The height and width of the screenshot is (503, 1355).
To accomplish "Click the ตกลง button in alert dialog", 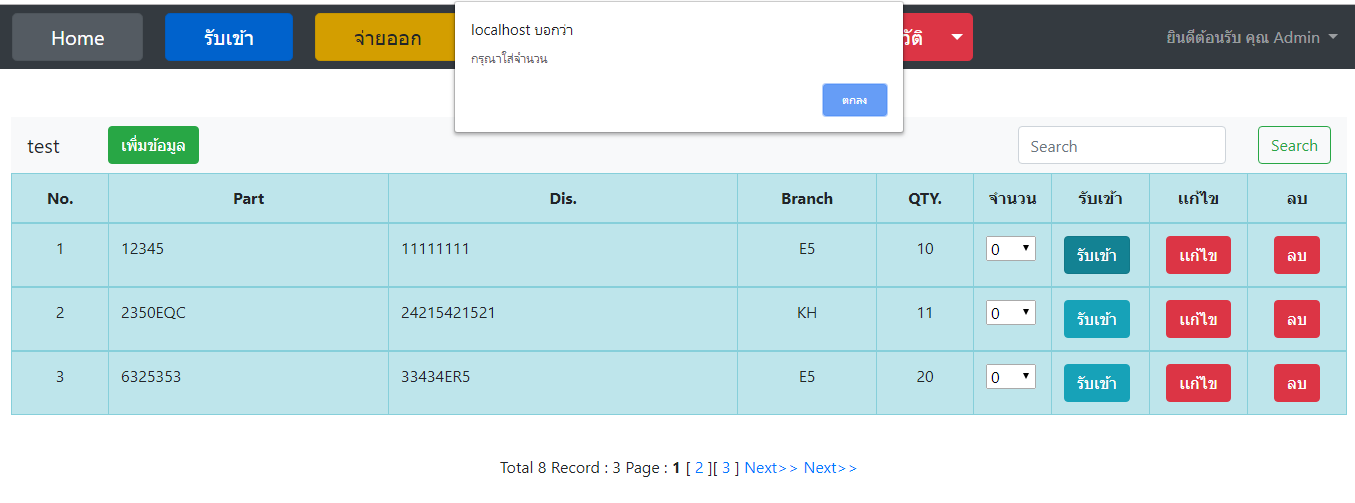I will pos(854,100).
